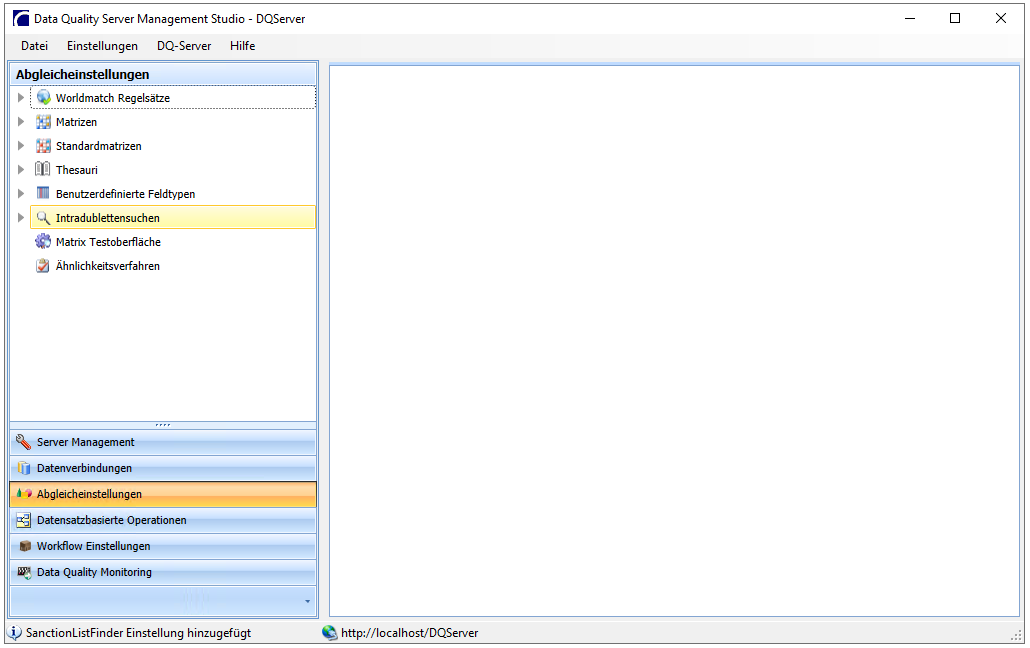Click the Datenverbindungen icon
This screenshot has width=1030, height=648.
click(24, 468)
